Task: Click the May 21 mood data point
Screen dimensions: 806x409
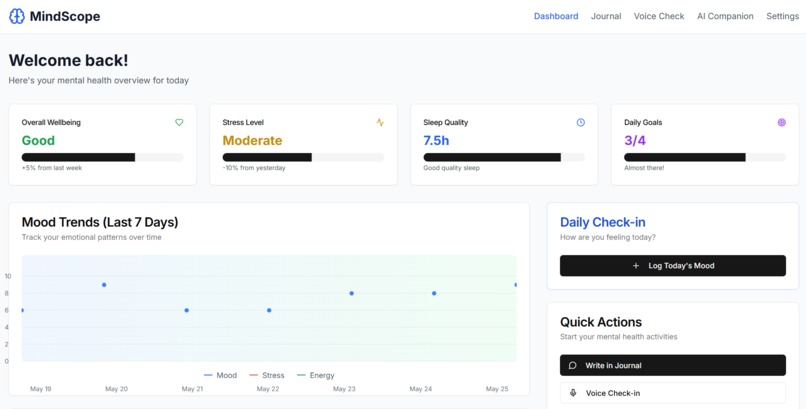Action: tap(187, 310)
